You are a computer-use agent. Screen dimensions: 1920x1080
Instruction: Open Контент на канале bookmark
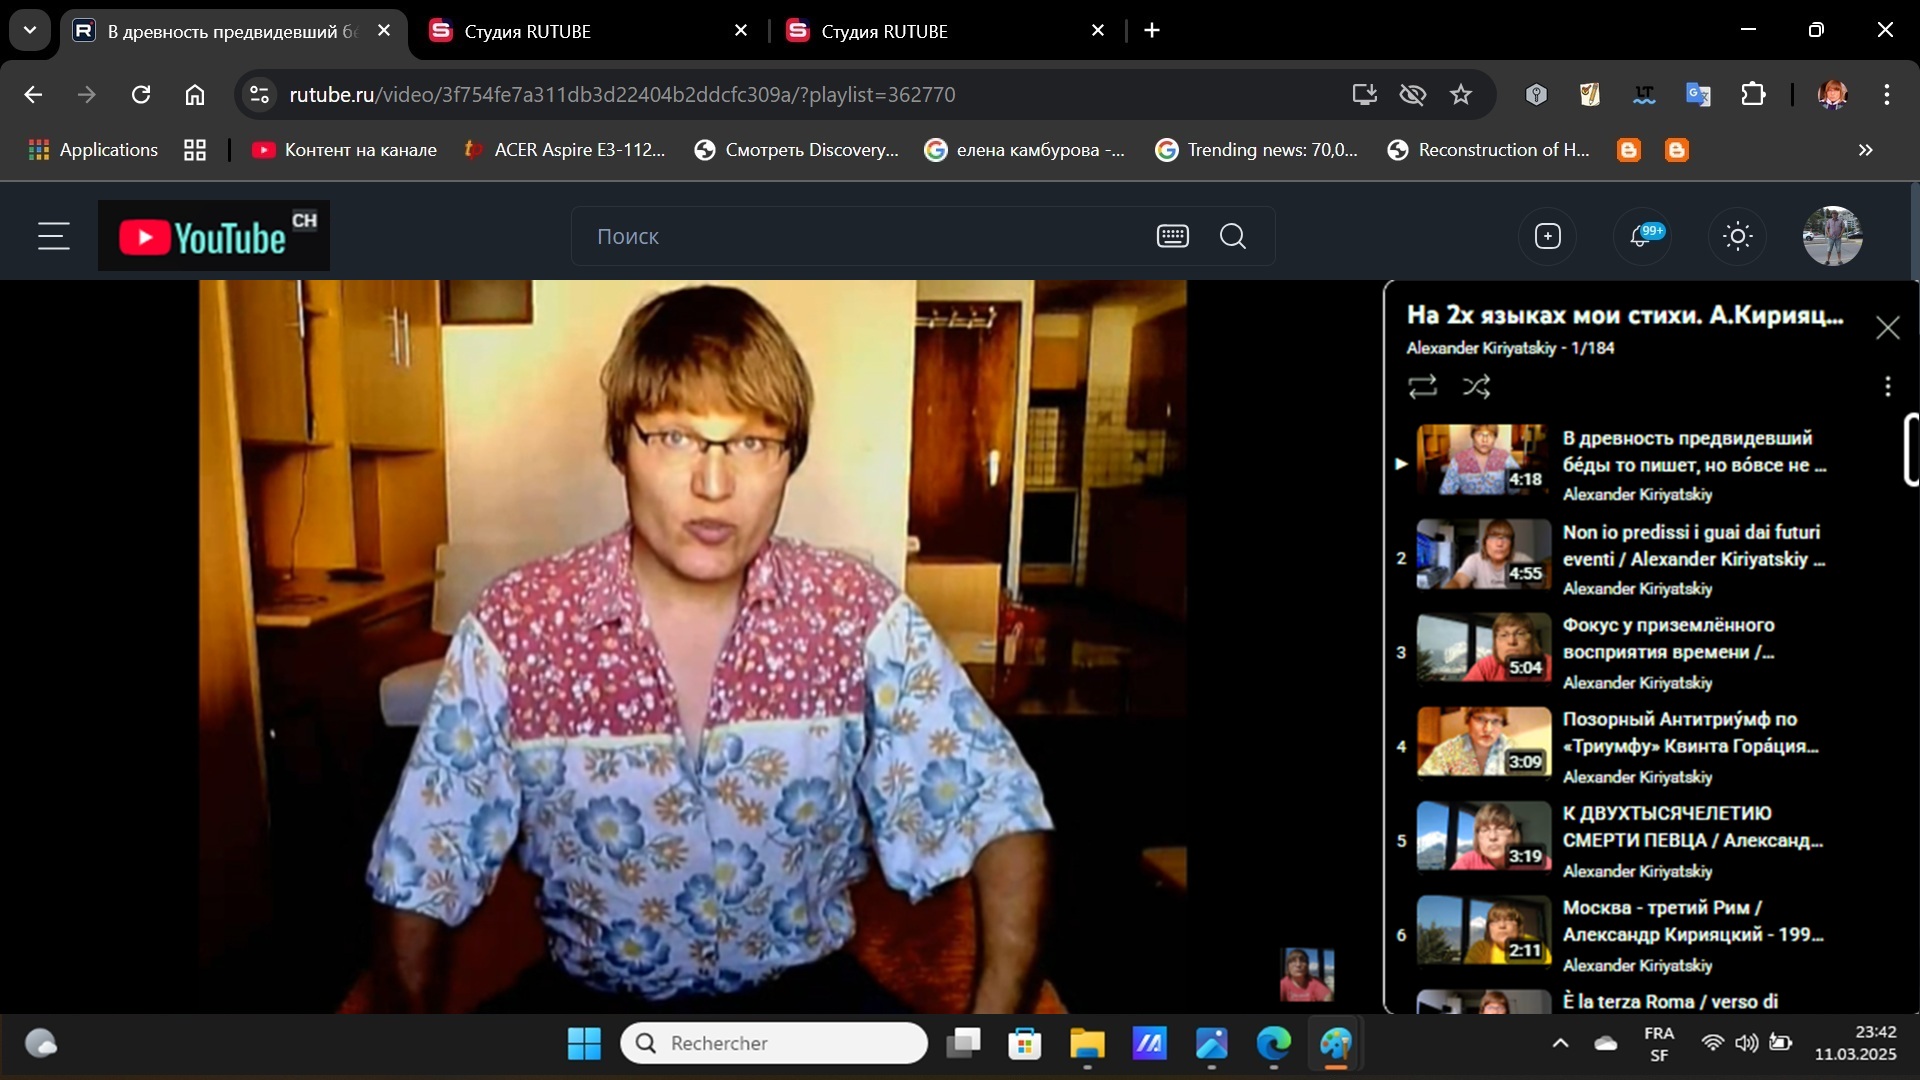[x=344, y=150]
